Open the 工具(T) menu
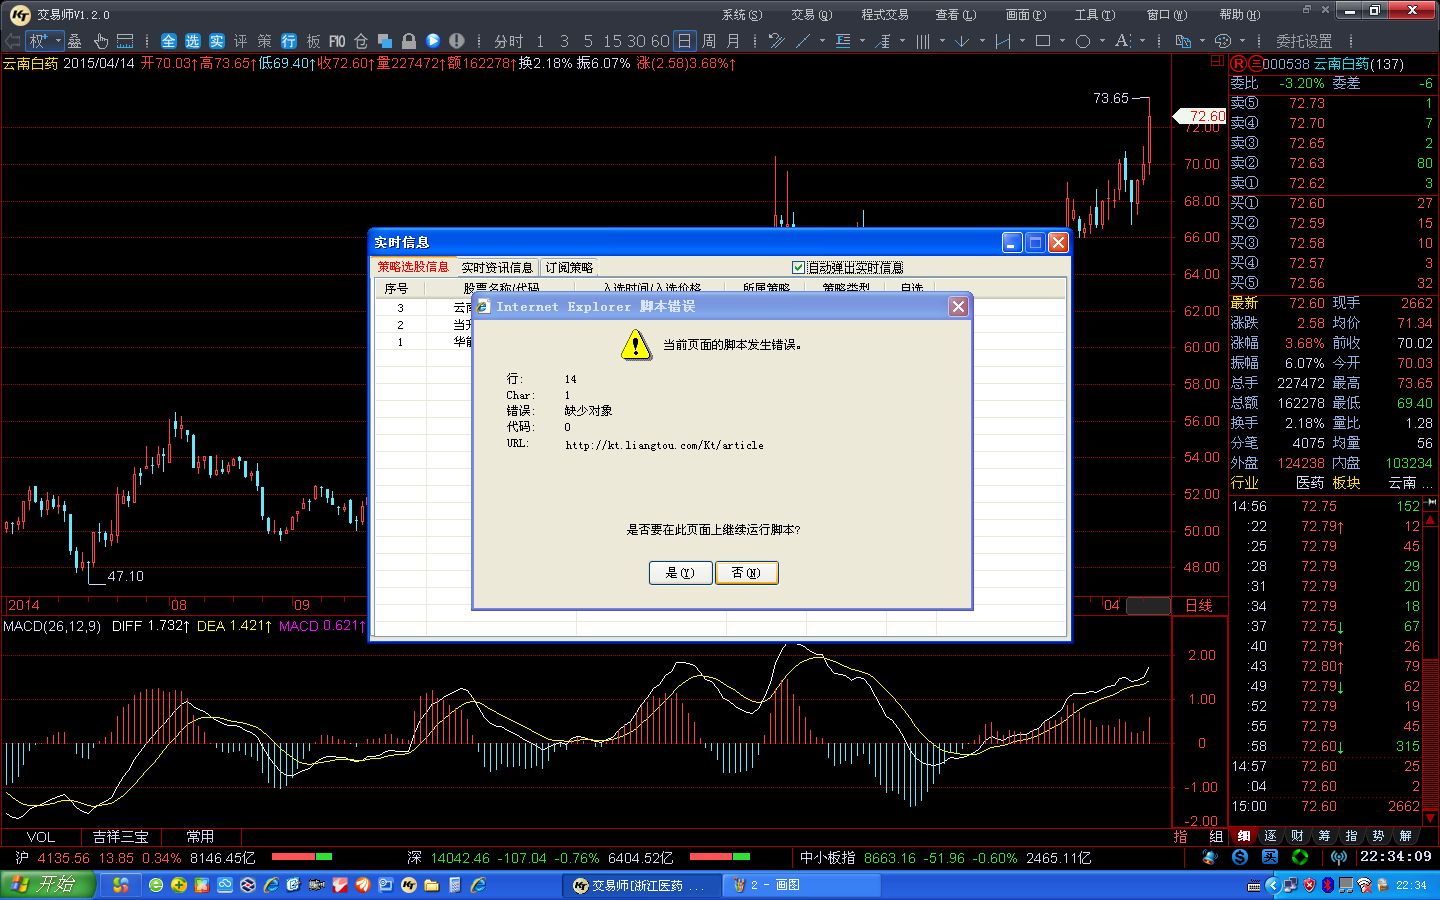1440x900 pixels. [x=1094, y=15]
